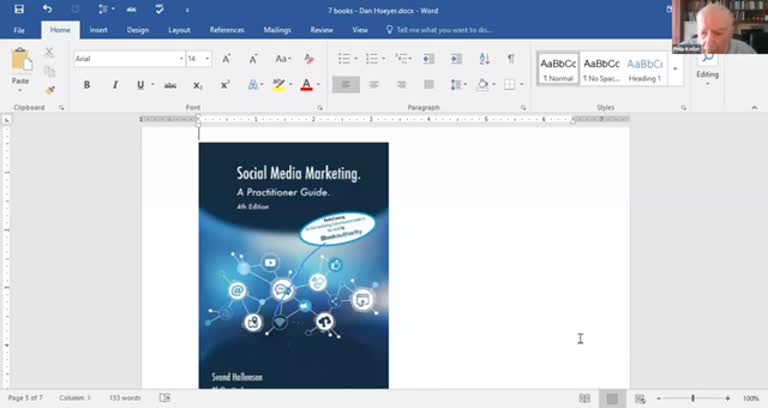This screenshot has height=408, width=768.
Task: Toggle Align Left for the paragraph
Action: point(346,85)
